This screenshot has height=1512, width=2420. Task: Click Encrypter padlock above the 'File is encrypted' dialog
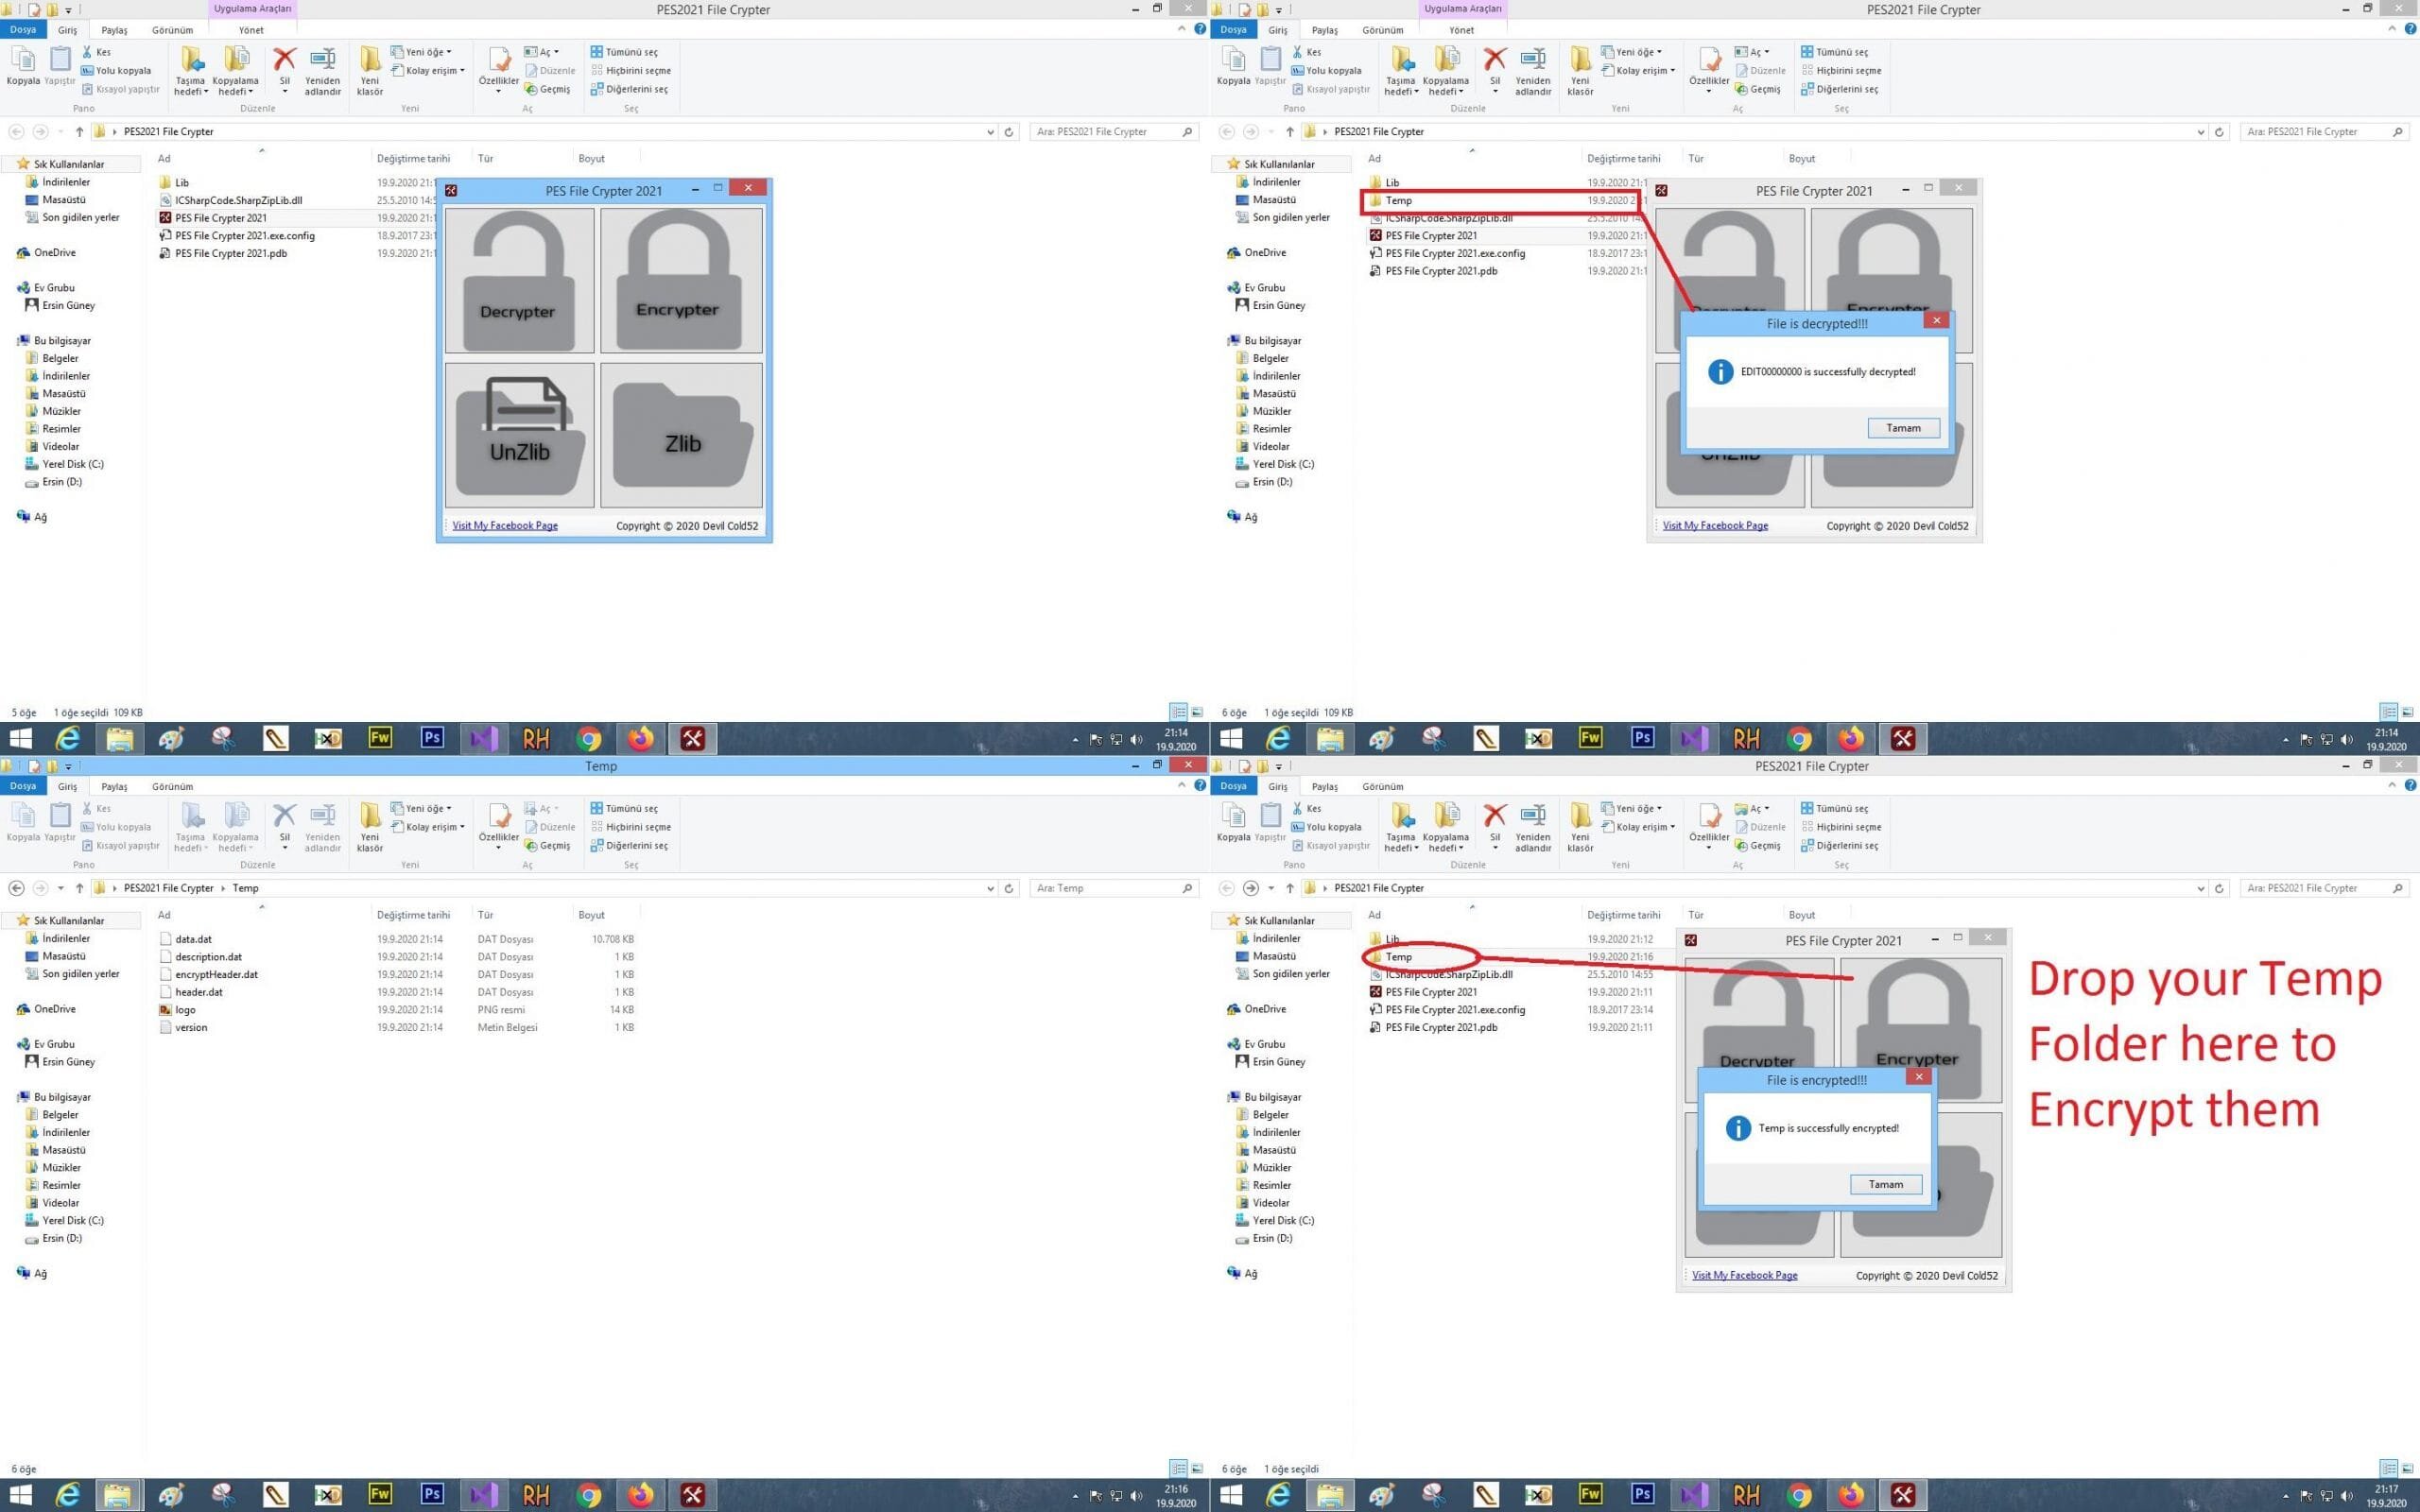tap(1921, 1010)
